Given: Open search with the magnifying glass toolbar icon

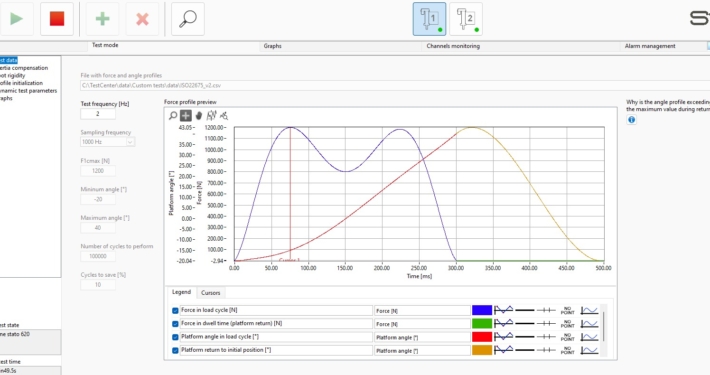Looking at the screenshot, I should [x=188, y=19].
